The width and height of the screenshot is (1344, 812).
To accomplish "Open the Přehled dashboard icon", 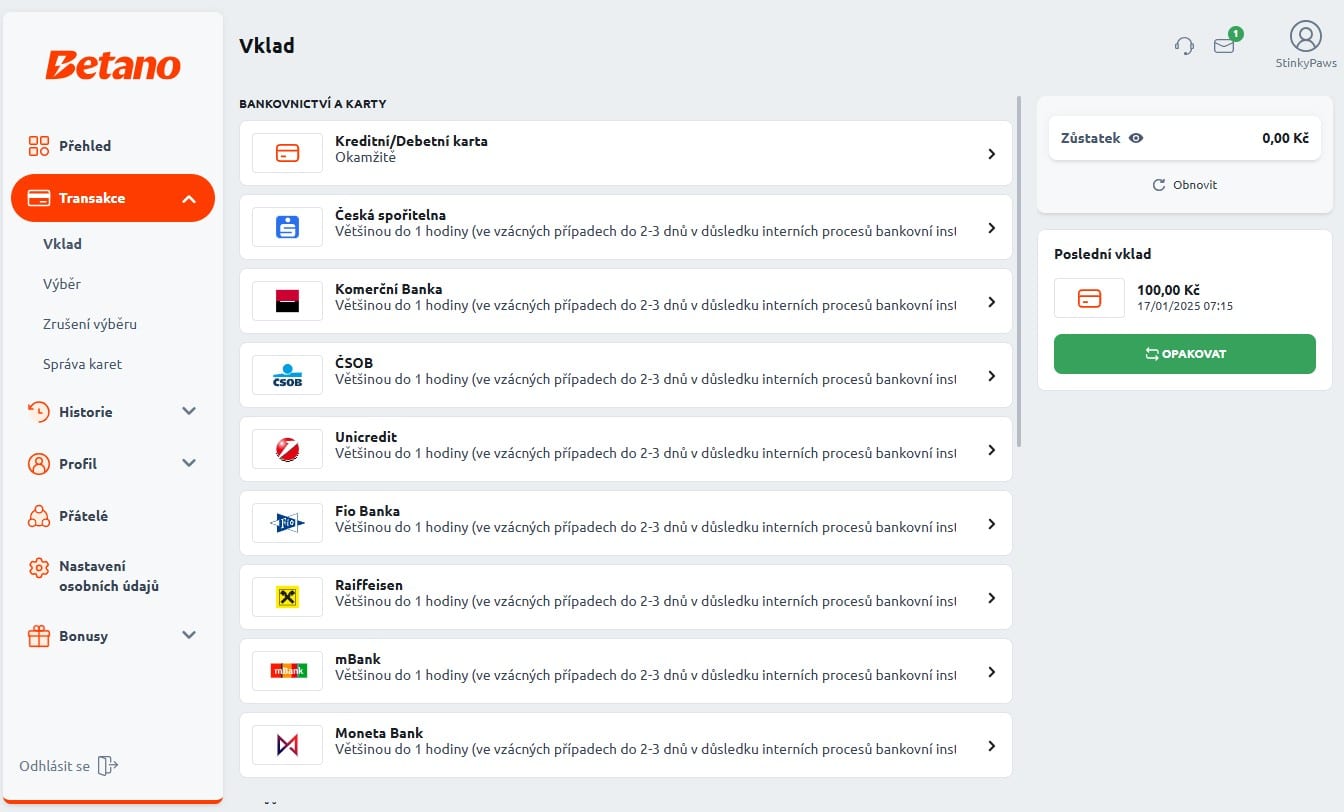I will [x=39, y=146].
